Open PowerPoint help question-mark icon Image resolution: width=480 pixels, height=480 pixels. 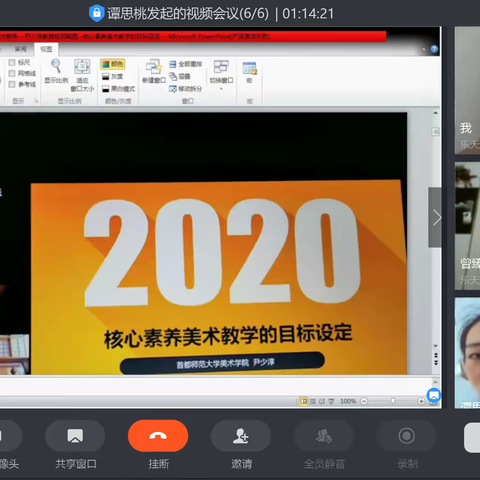pyautogui.click(x=434, y=49)
